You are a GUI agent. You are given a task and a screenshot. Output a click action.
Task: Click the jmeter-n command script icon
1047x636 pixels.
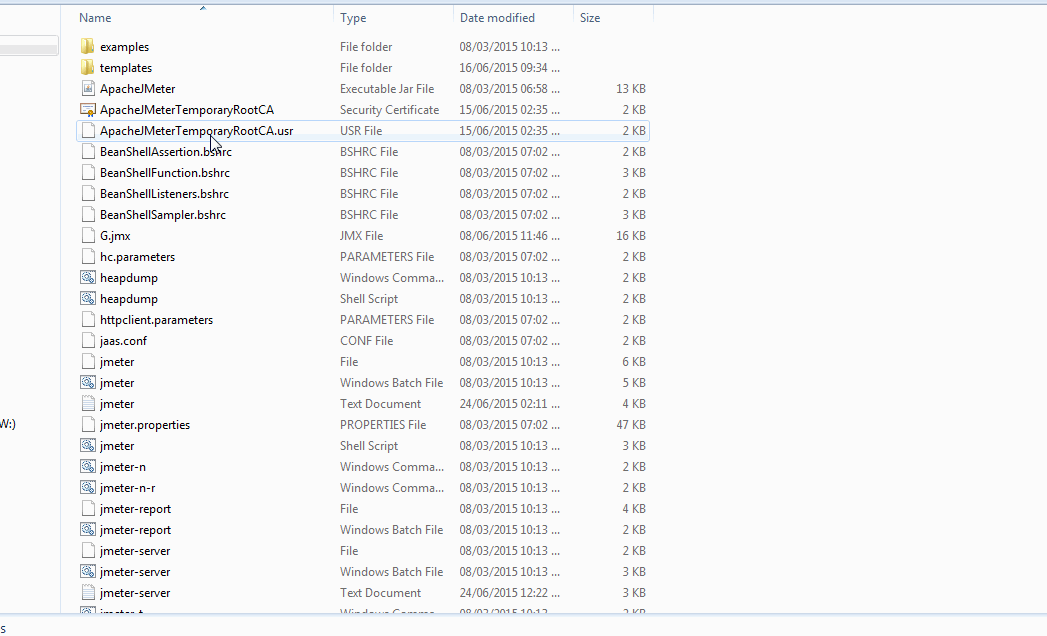[x=87, y=466]
